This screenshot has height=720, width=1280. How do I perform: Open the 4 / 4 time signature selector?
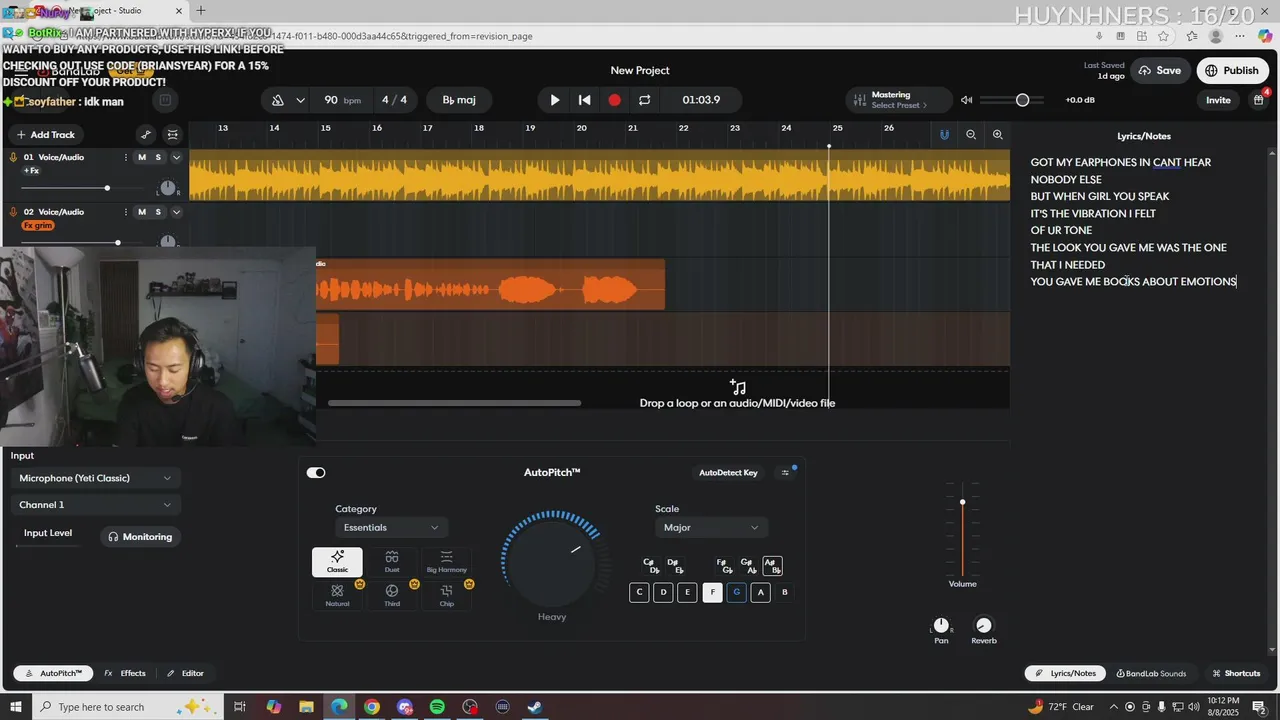394,100
